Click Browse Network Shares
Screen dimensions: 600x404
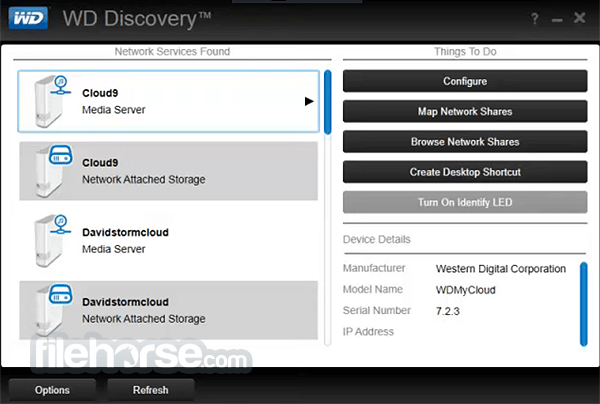[x=465, y=142]
